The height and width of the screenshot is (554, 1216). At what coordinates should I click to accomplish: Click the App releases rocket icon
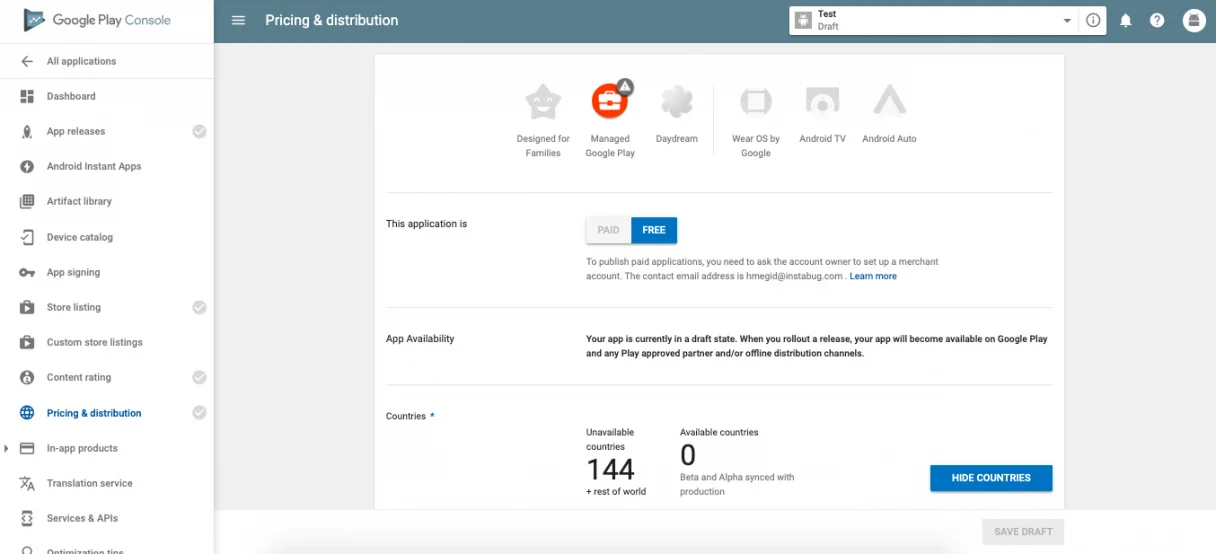pos(27,131)
